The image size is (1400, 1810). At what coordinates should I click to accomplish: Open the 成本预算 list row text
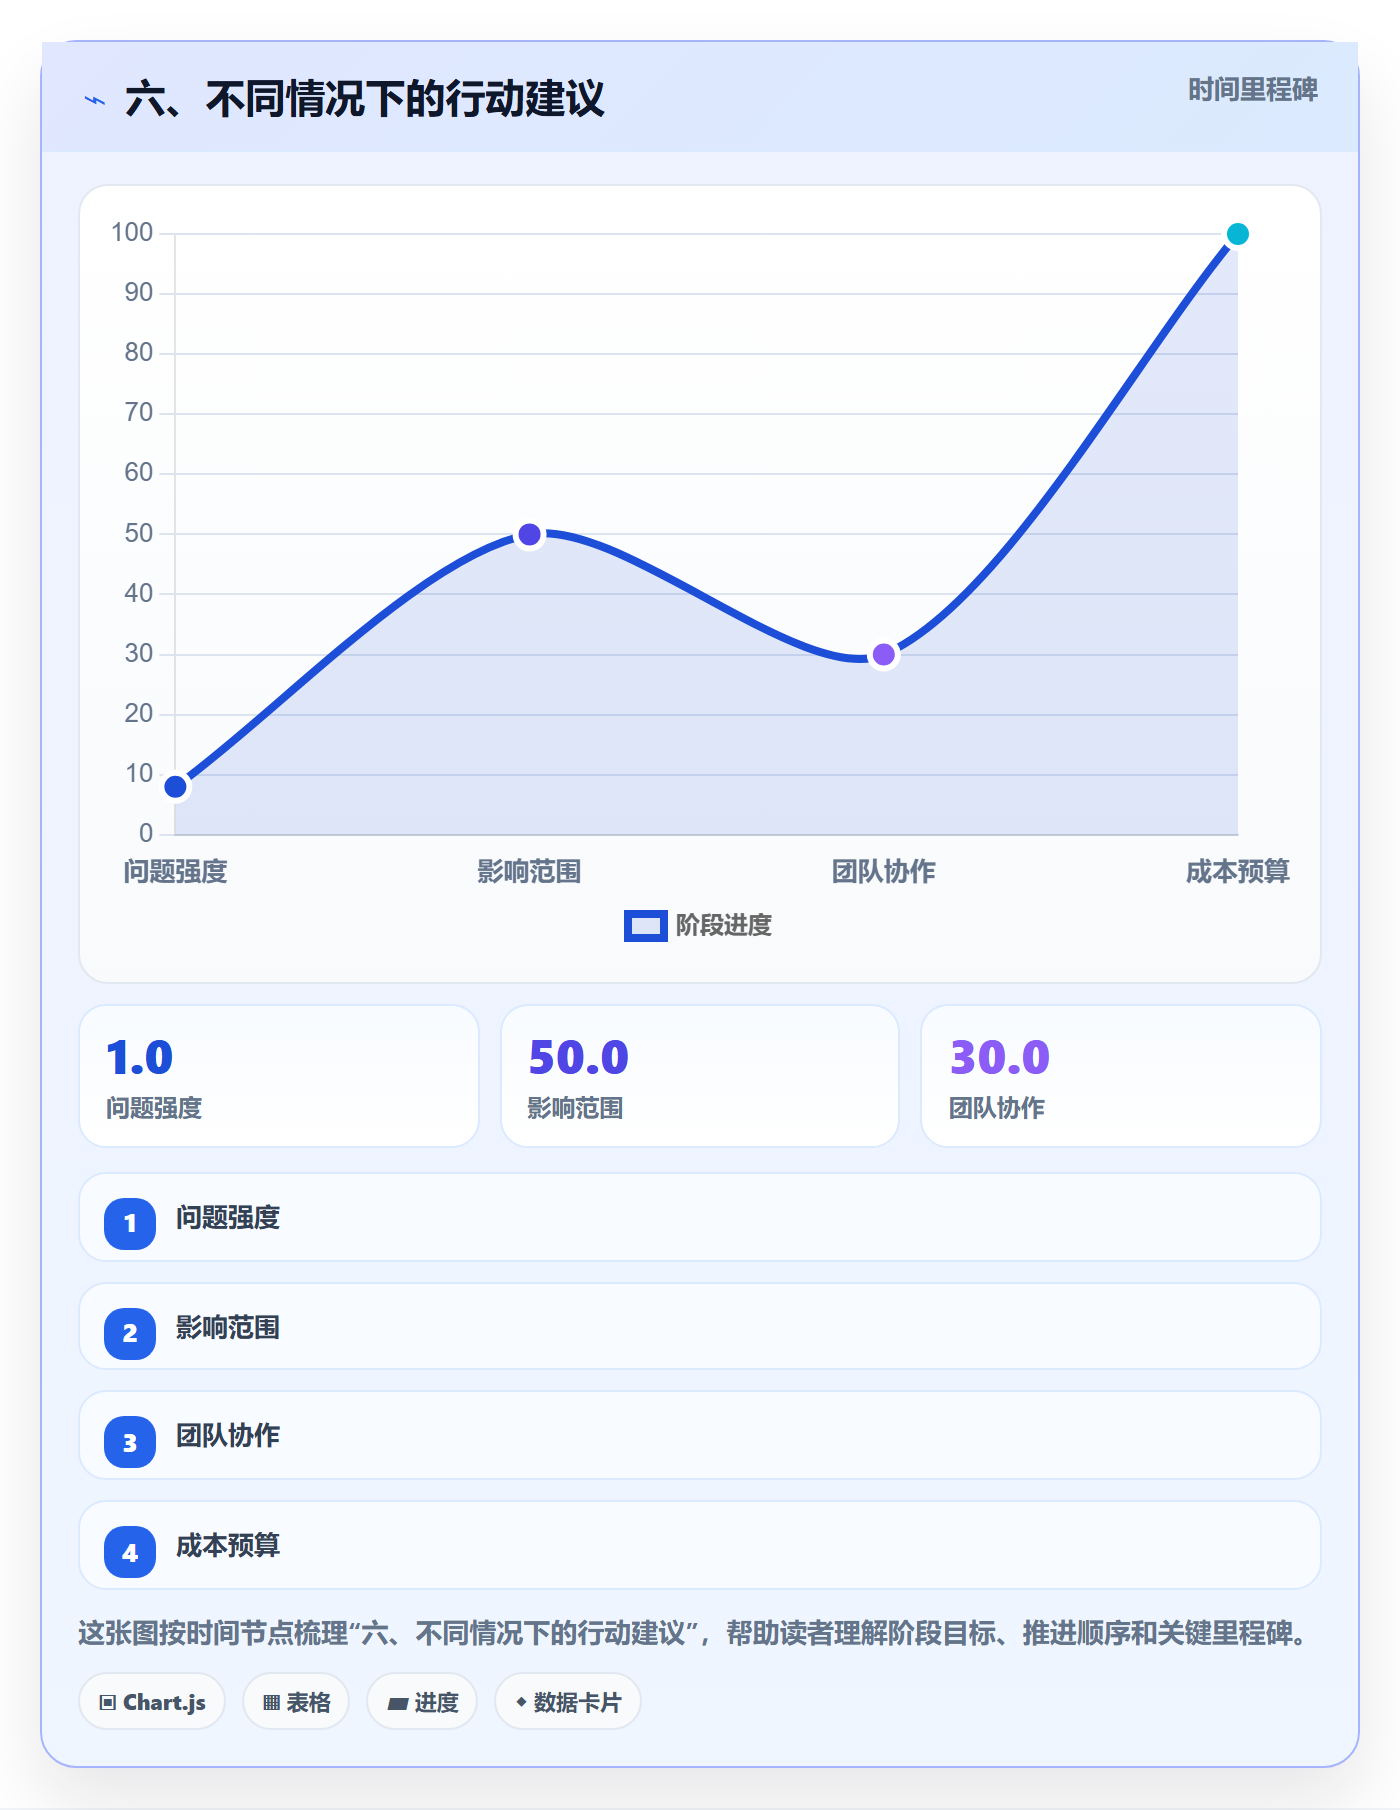[228, 1546]
